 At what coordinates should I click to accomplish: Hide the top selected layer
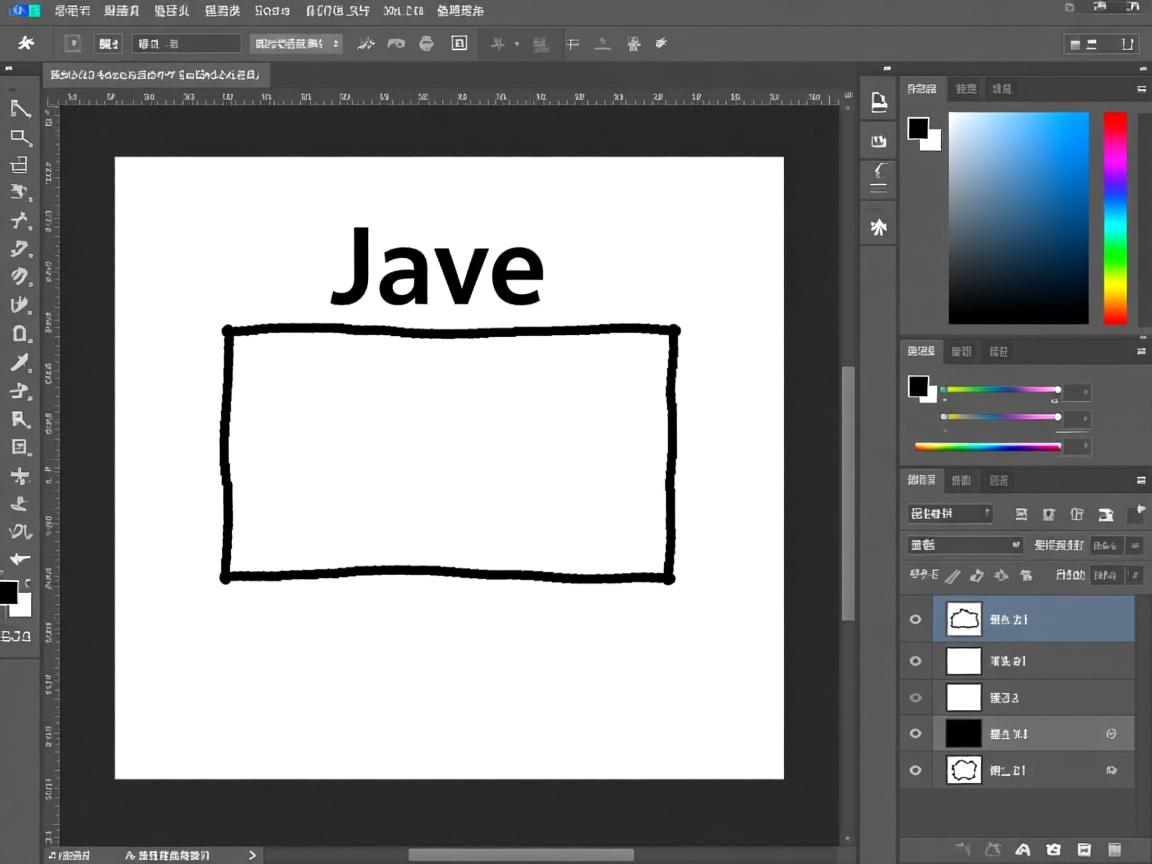click(x=915, y=618)
